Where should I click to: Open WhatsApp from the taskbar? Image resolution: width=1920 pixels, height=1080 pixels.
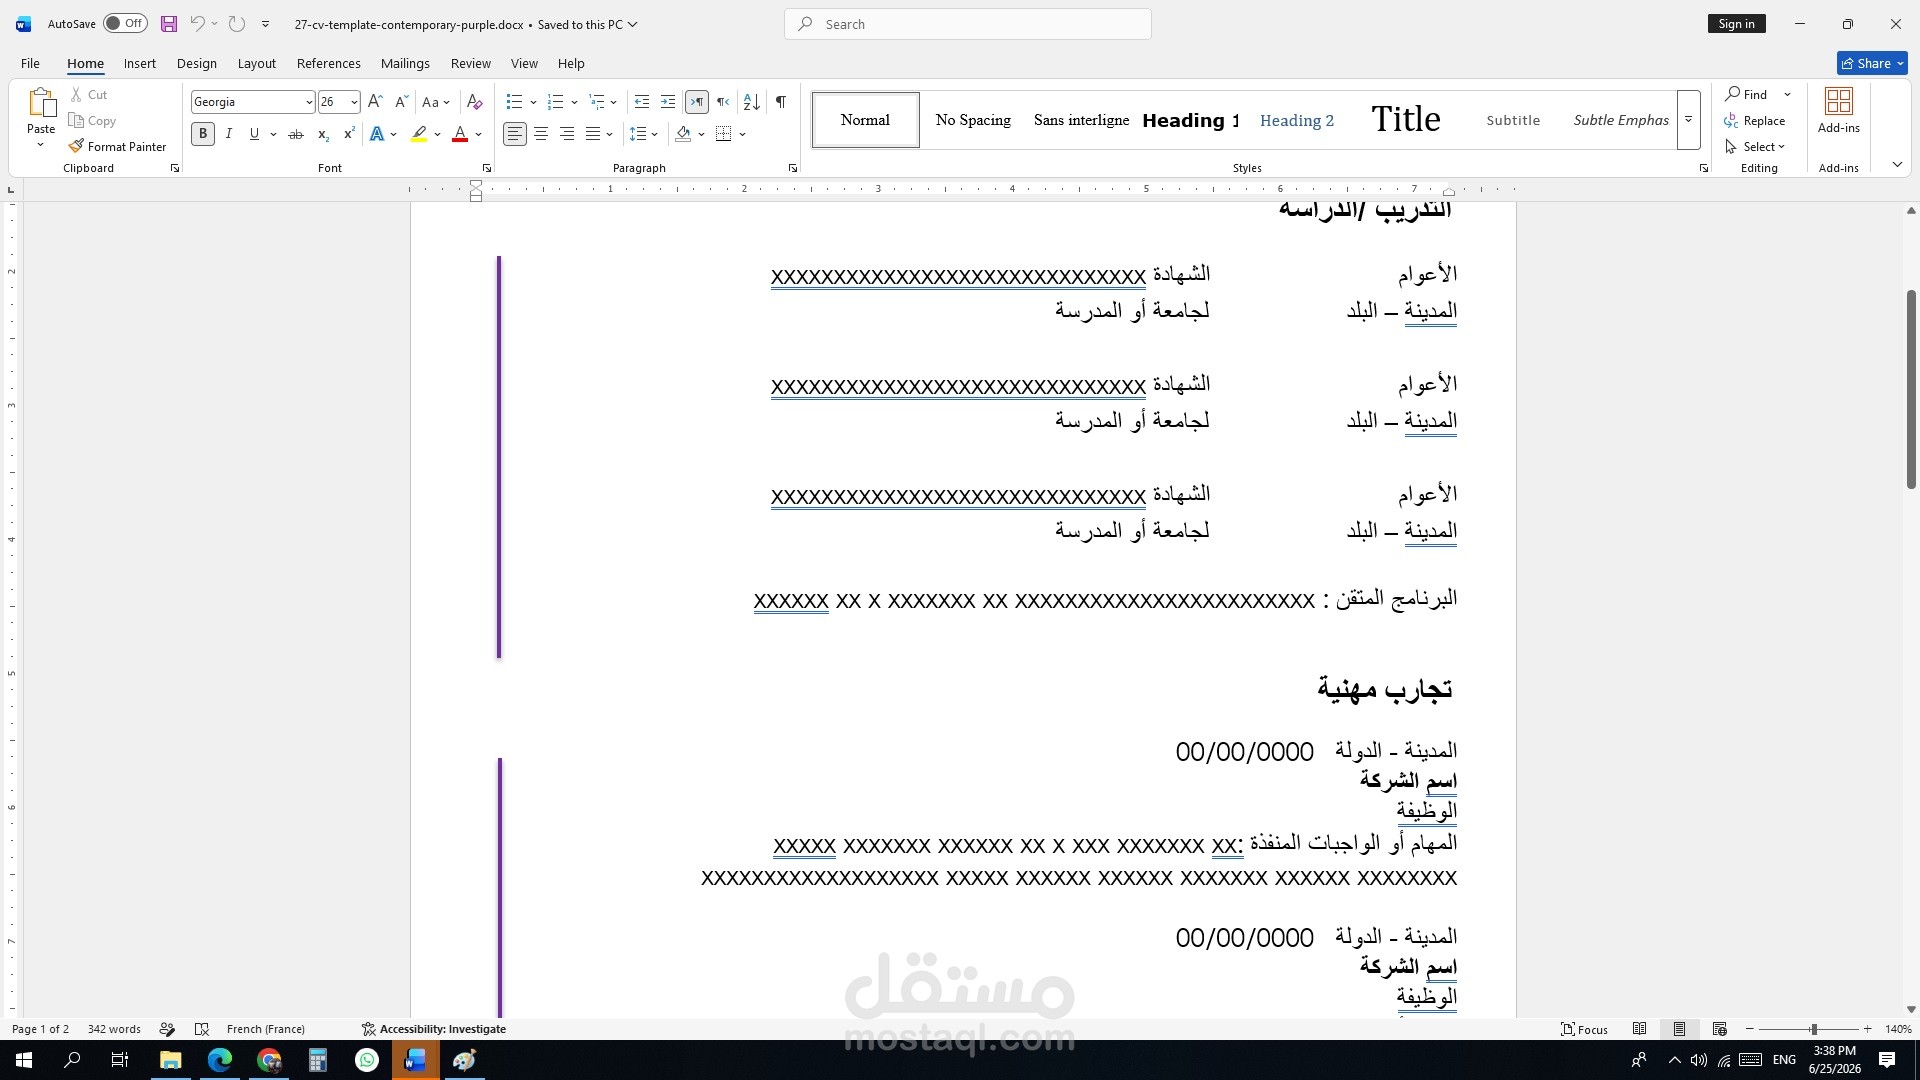click(367, 1060)
